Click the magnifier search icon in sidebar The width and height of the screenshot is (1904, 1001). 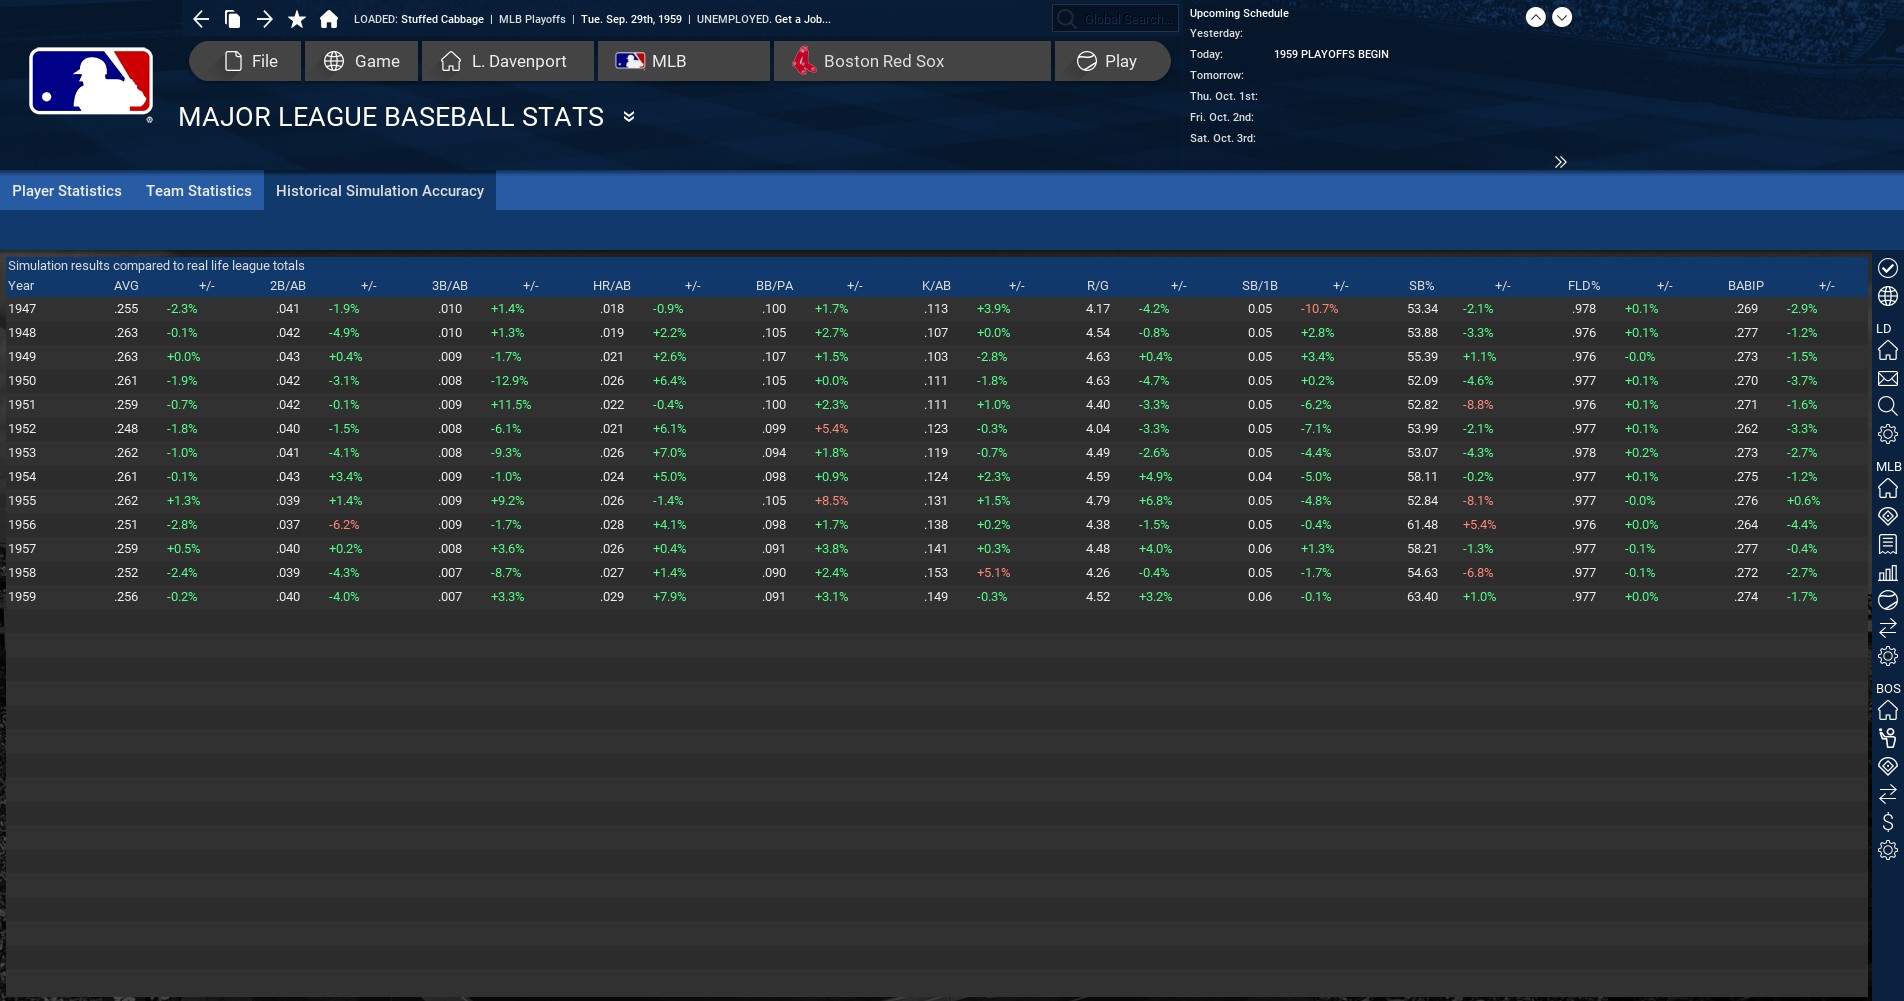tap(1887, 406)
